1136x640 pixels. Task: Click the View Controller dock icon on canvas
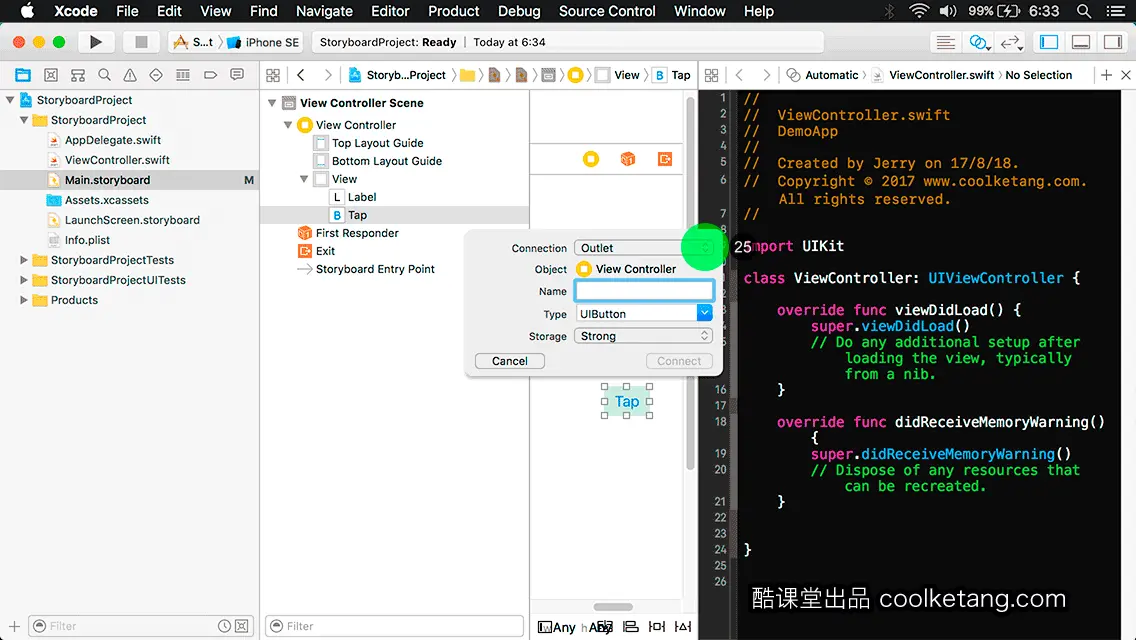pos(591,159)
